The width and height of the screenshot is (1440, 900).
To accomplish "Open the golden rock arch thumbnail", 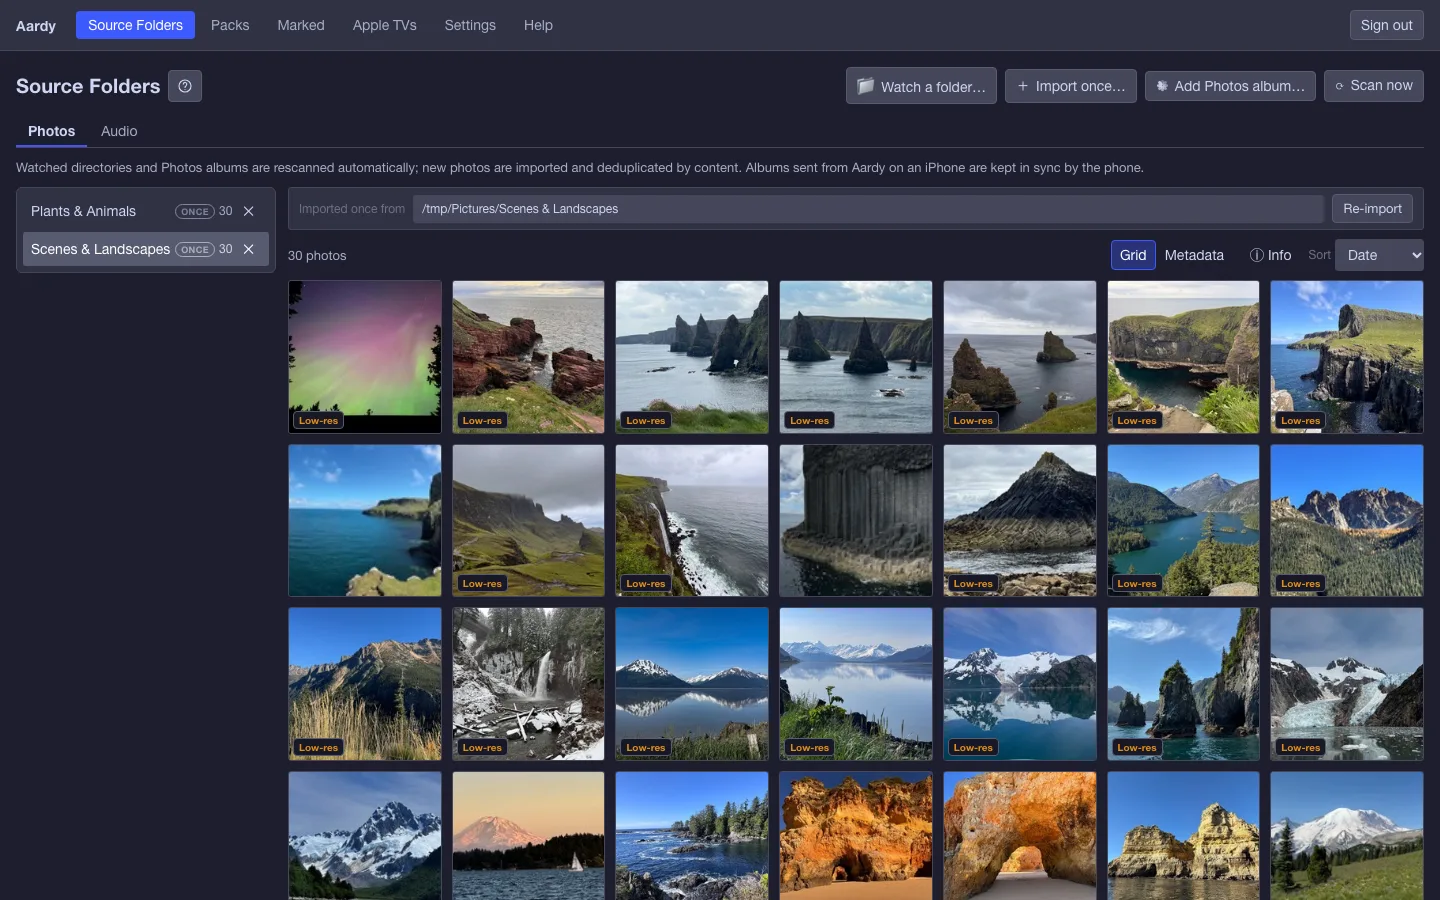I will [1020, 836].
